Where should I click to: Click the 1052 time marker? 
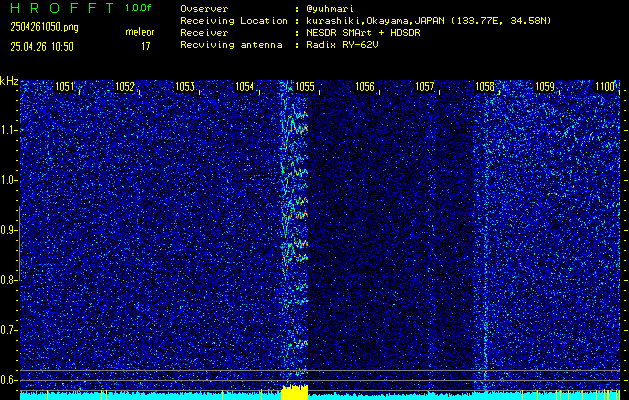125,87
